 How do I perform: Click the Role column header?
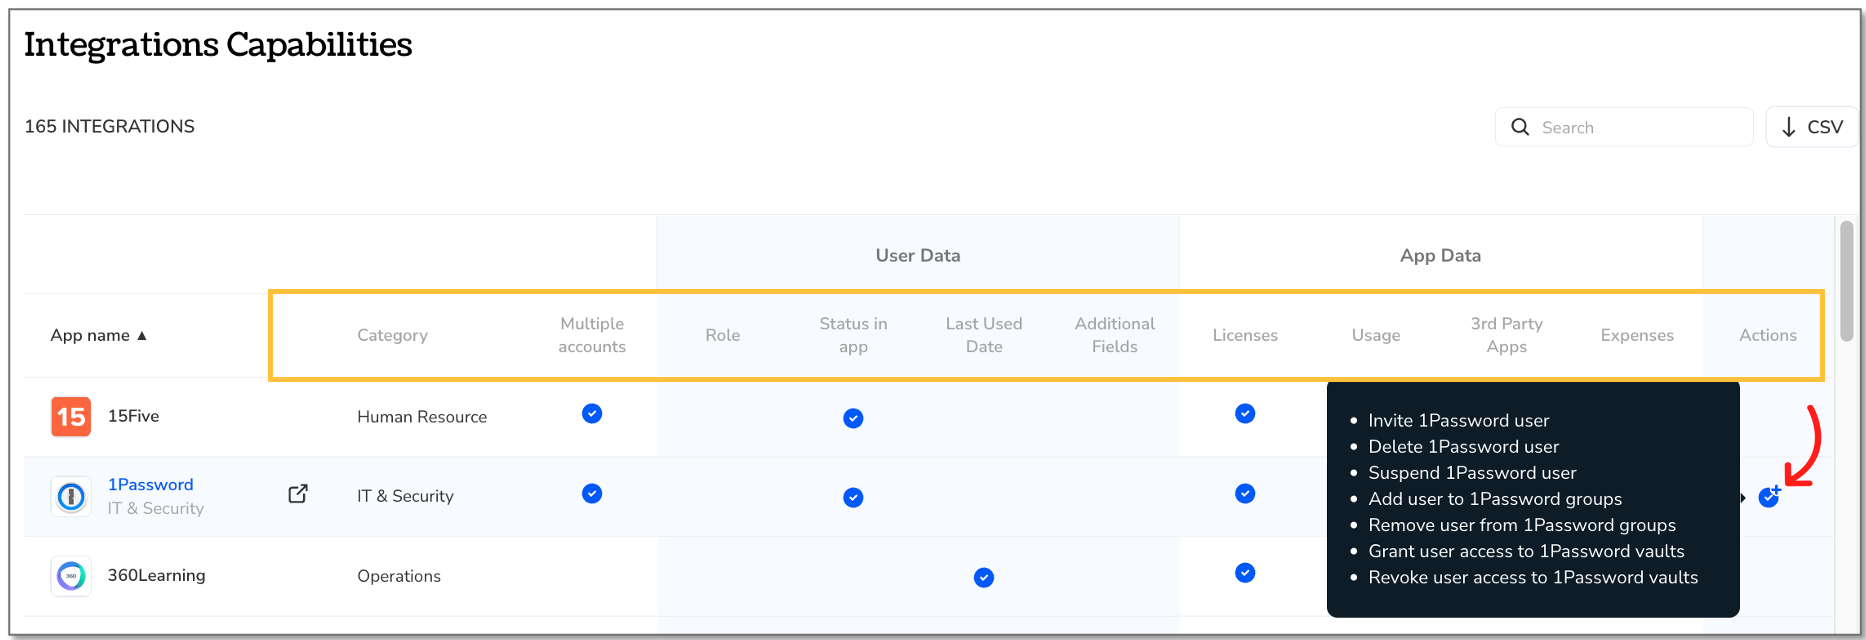pyautogui.click(x=723, y=335)
